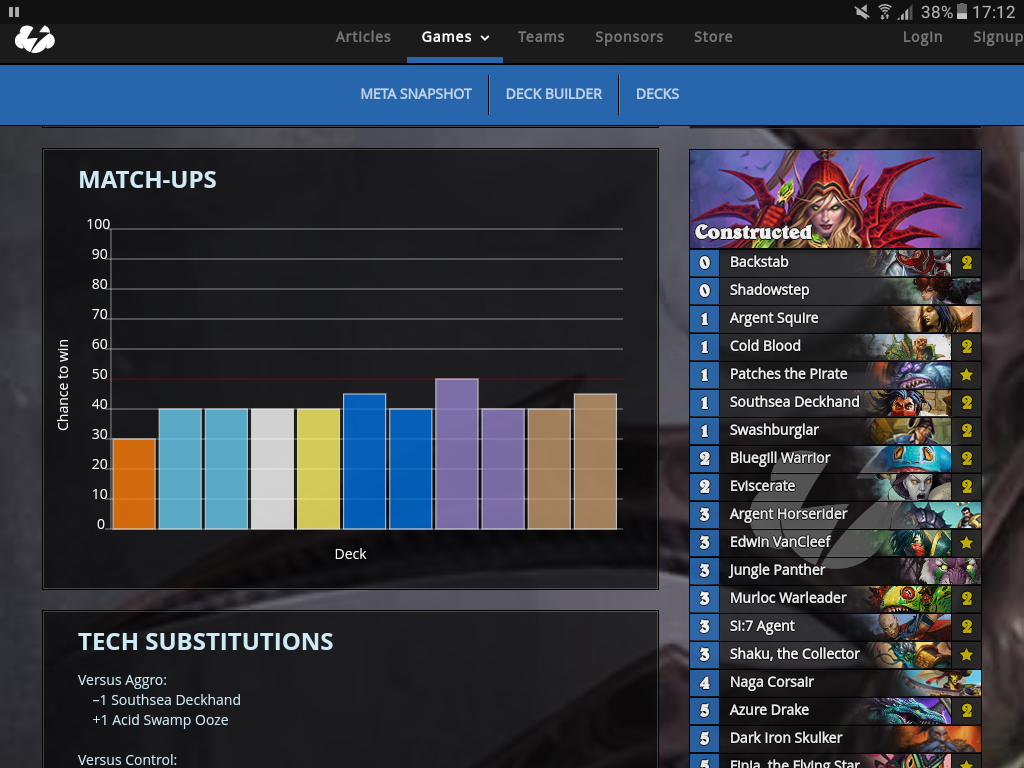Open the Edwin VanCleef card entry
Viewport: 1024px width, 768px height.
[835, 543]
